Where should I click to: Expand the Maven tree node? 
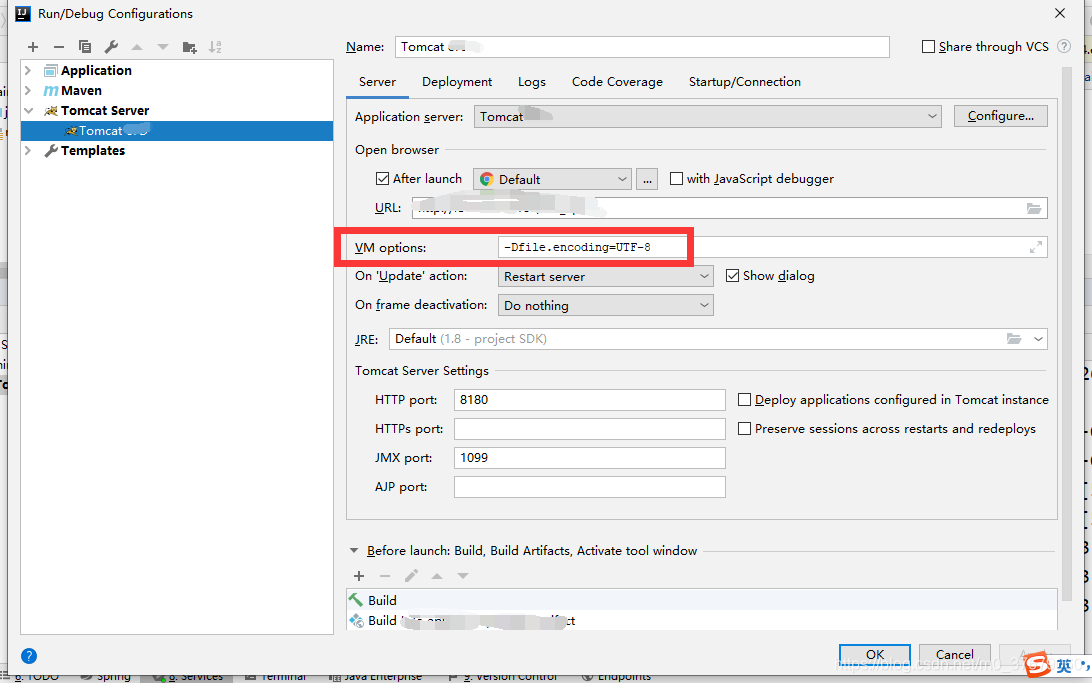pos(28,91)
